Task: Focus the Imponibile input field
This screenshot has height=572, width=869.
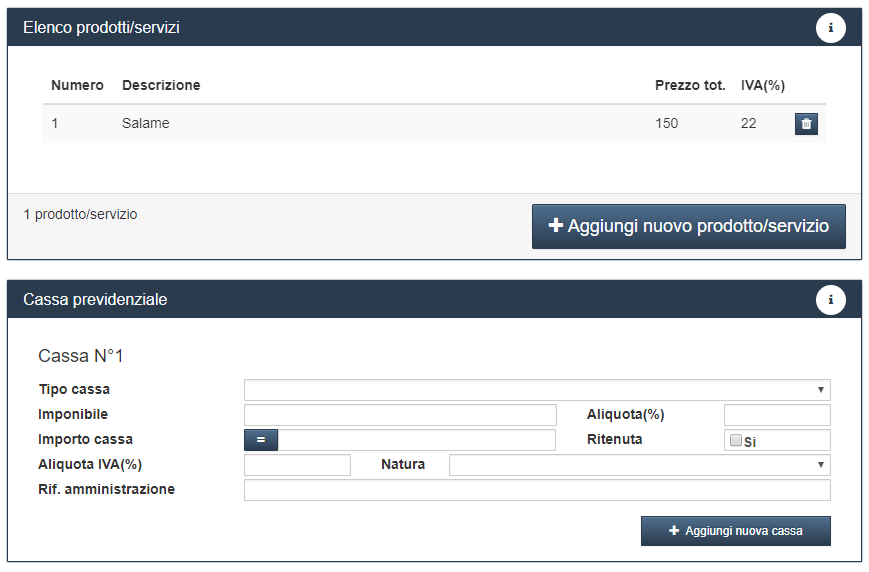Action: pos(400,415)
